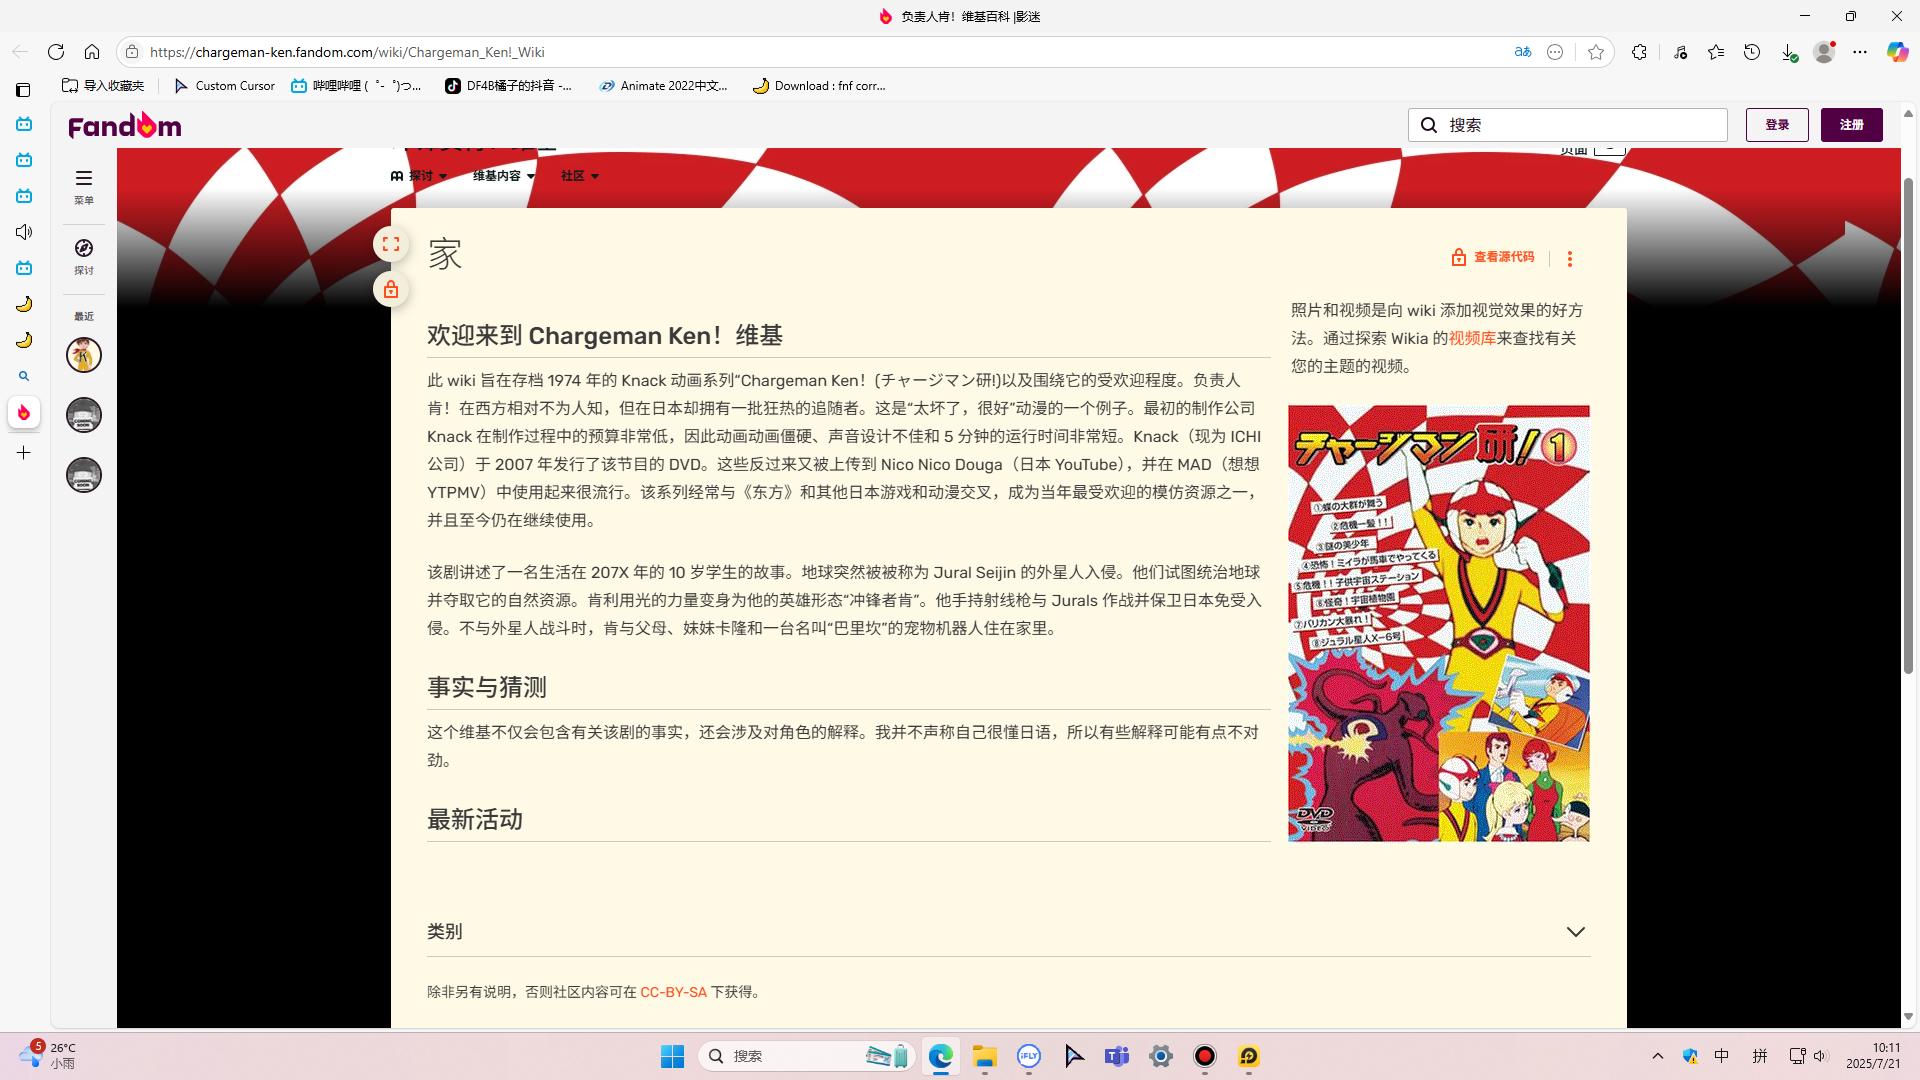Toggle Chinese input mode indicator (中)
The width and height of the screenshot is (1920, 1080).
[x=1721, y=1056]
